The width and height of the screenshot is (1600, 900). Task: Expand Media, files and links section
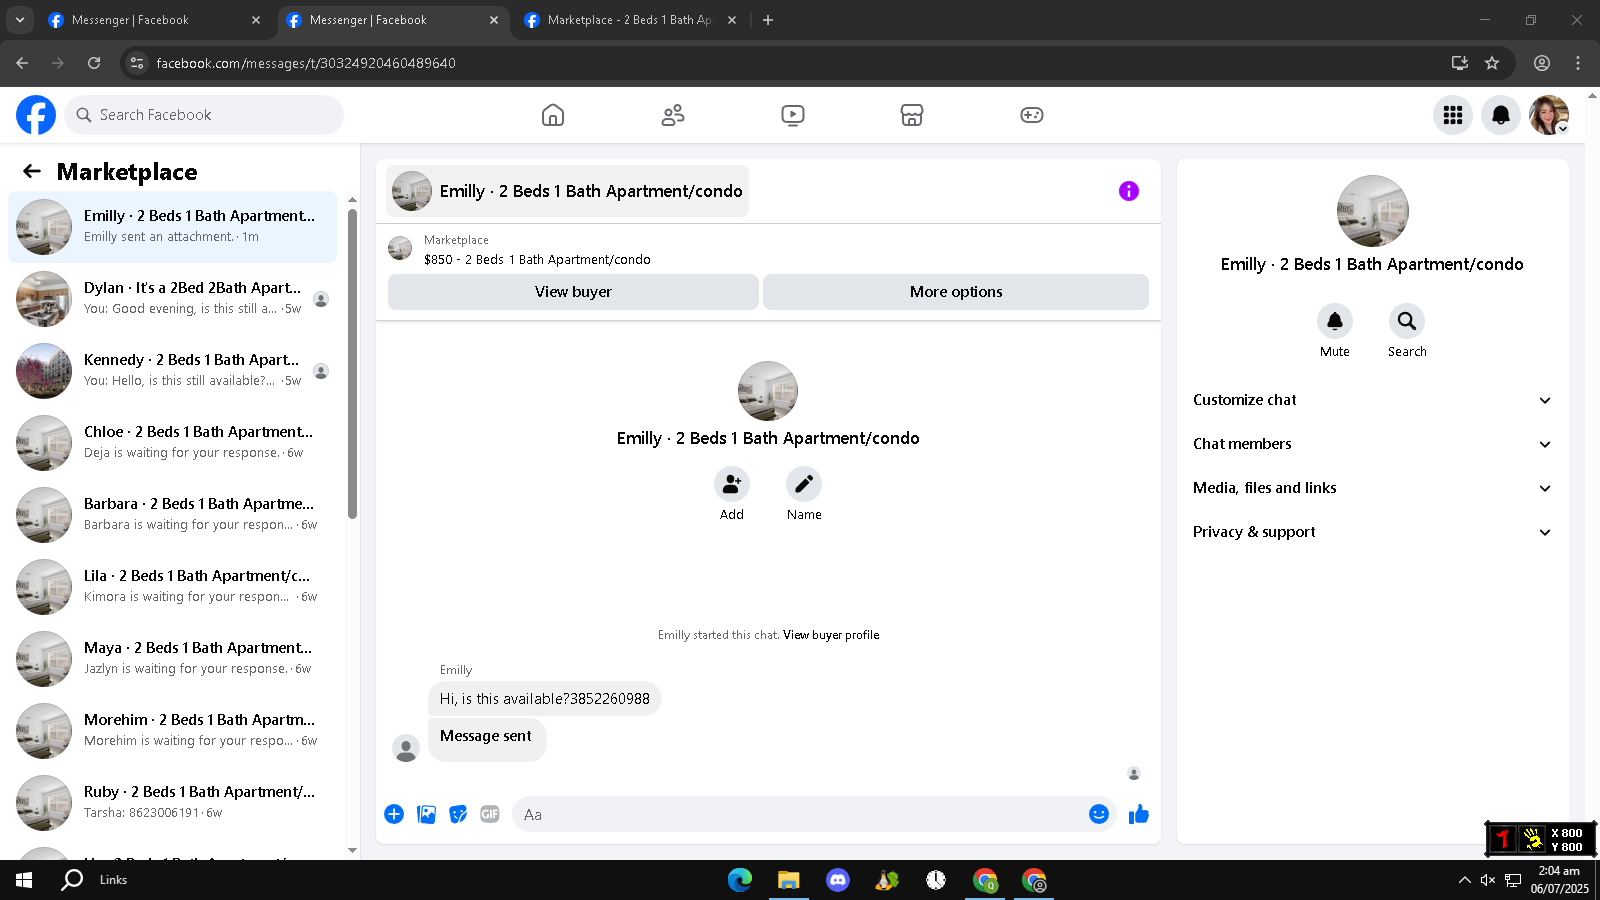pos(1372,488)
